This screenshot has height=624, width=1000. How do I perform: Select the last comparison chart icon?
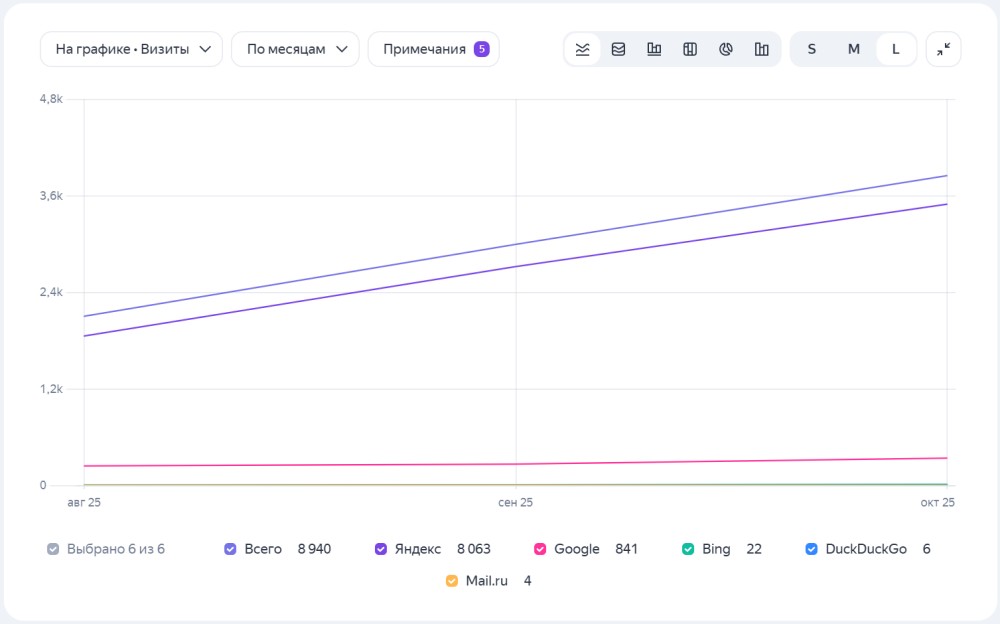pyautogui.click(x=761, y=49)
